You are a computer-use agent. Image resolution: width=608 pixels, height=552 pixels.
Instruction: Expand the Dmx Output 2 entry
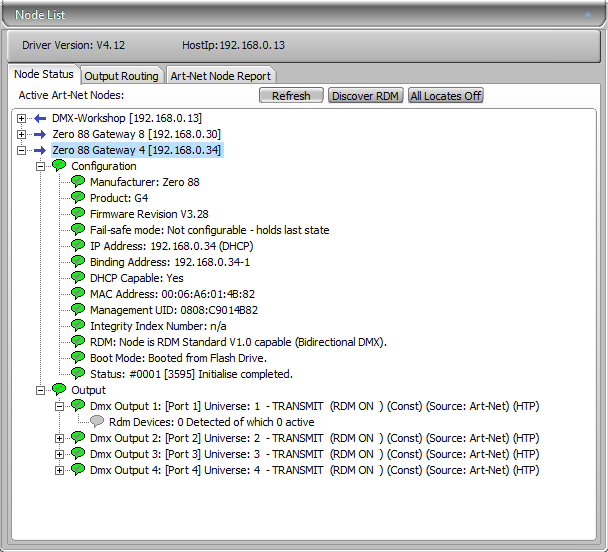click(x=59, y=438)
